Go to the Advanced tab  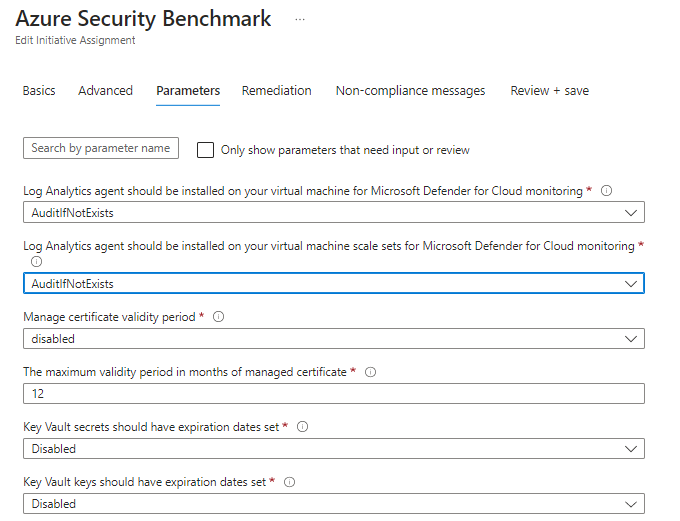tap(105, 91)
